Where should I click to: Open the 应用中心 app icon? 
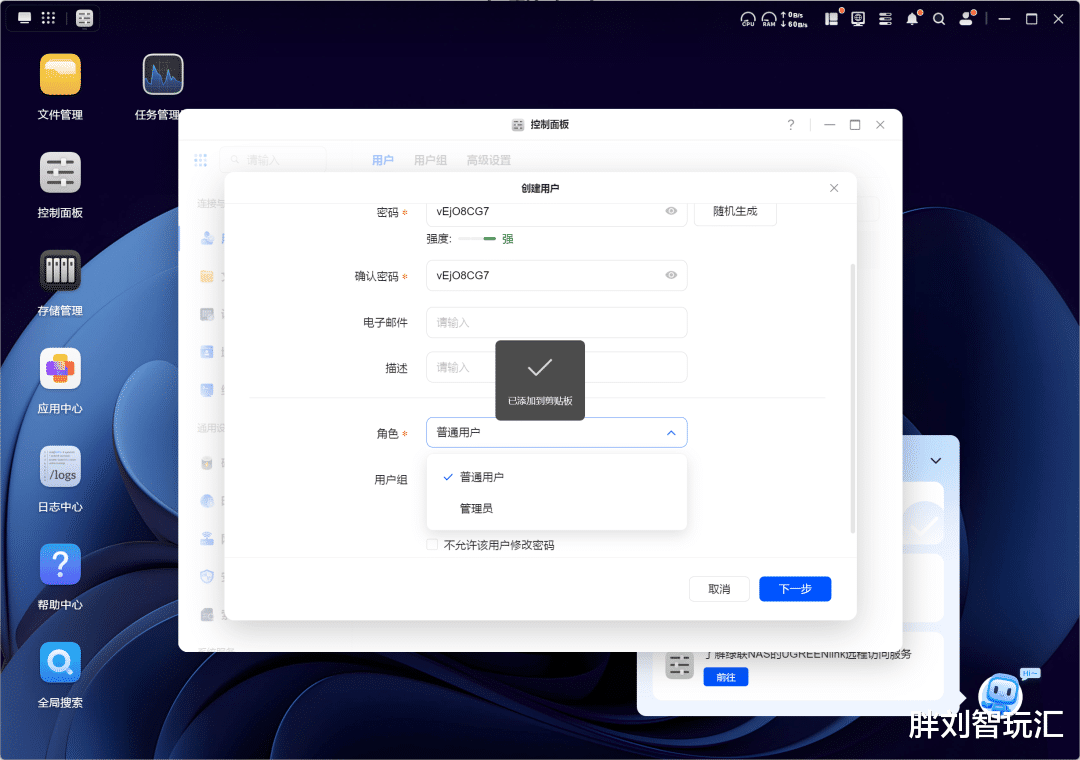click(x=60, y=369)
